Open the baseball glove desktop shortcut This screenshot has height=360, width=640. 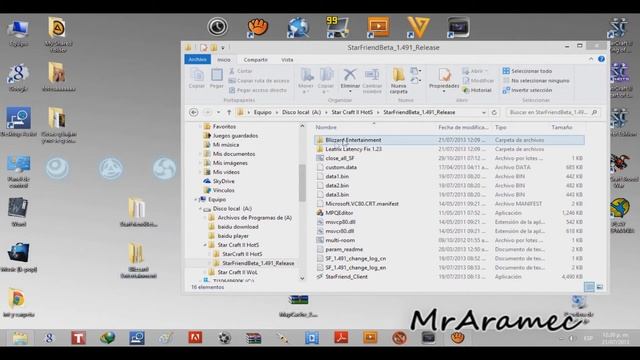[x=258, y=27]
